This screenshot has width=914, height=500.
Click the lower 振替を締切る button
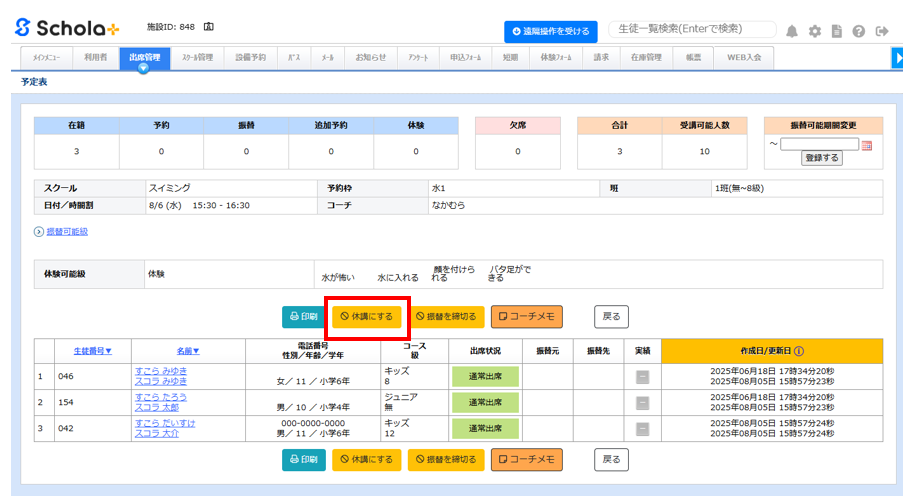[446, 459]
